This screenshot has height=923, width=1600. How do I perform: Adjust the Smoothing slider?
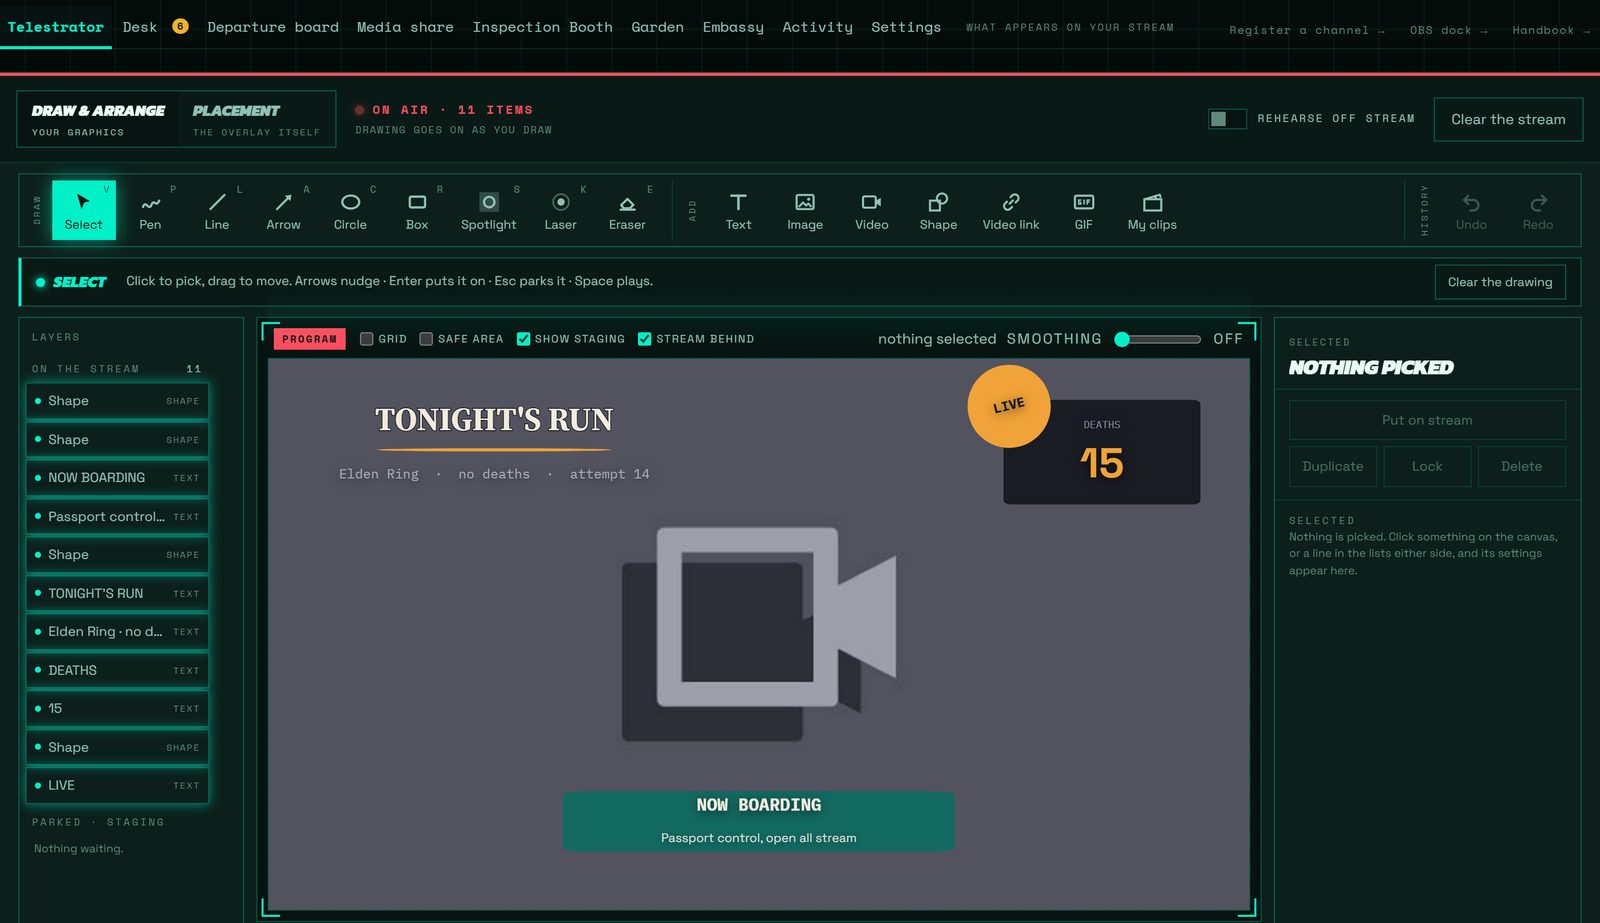pos(1160,339)
